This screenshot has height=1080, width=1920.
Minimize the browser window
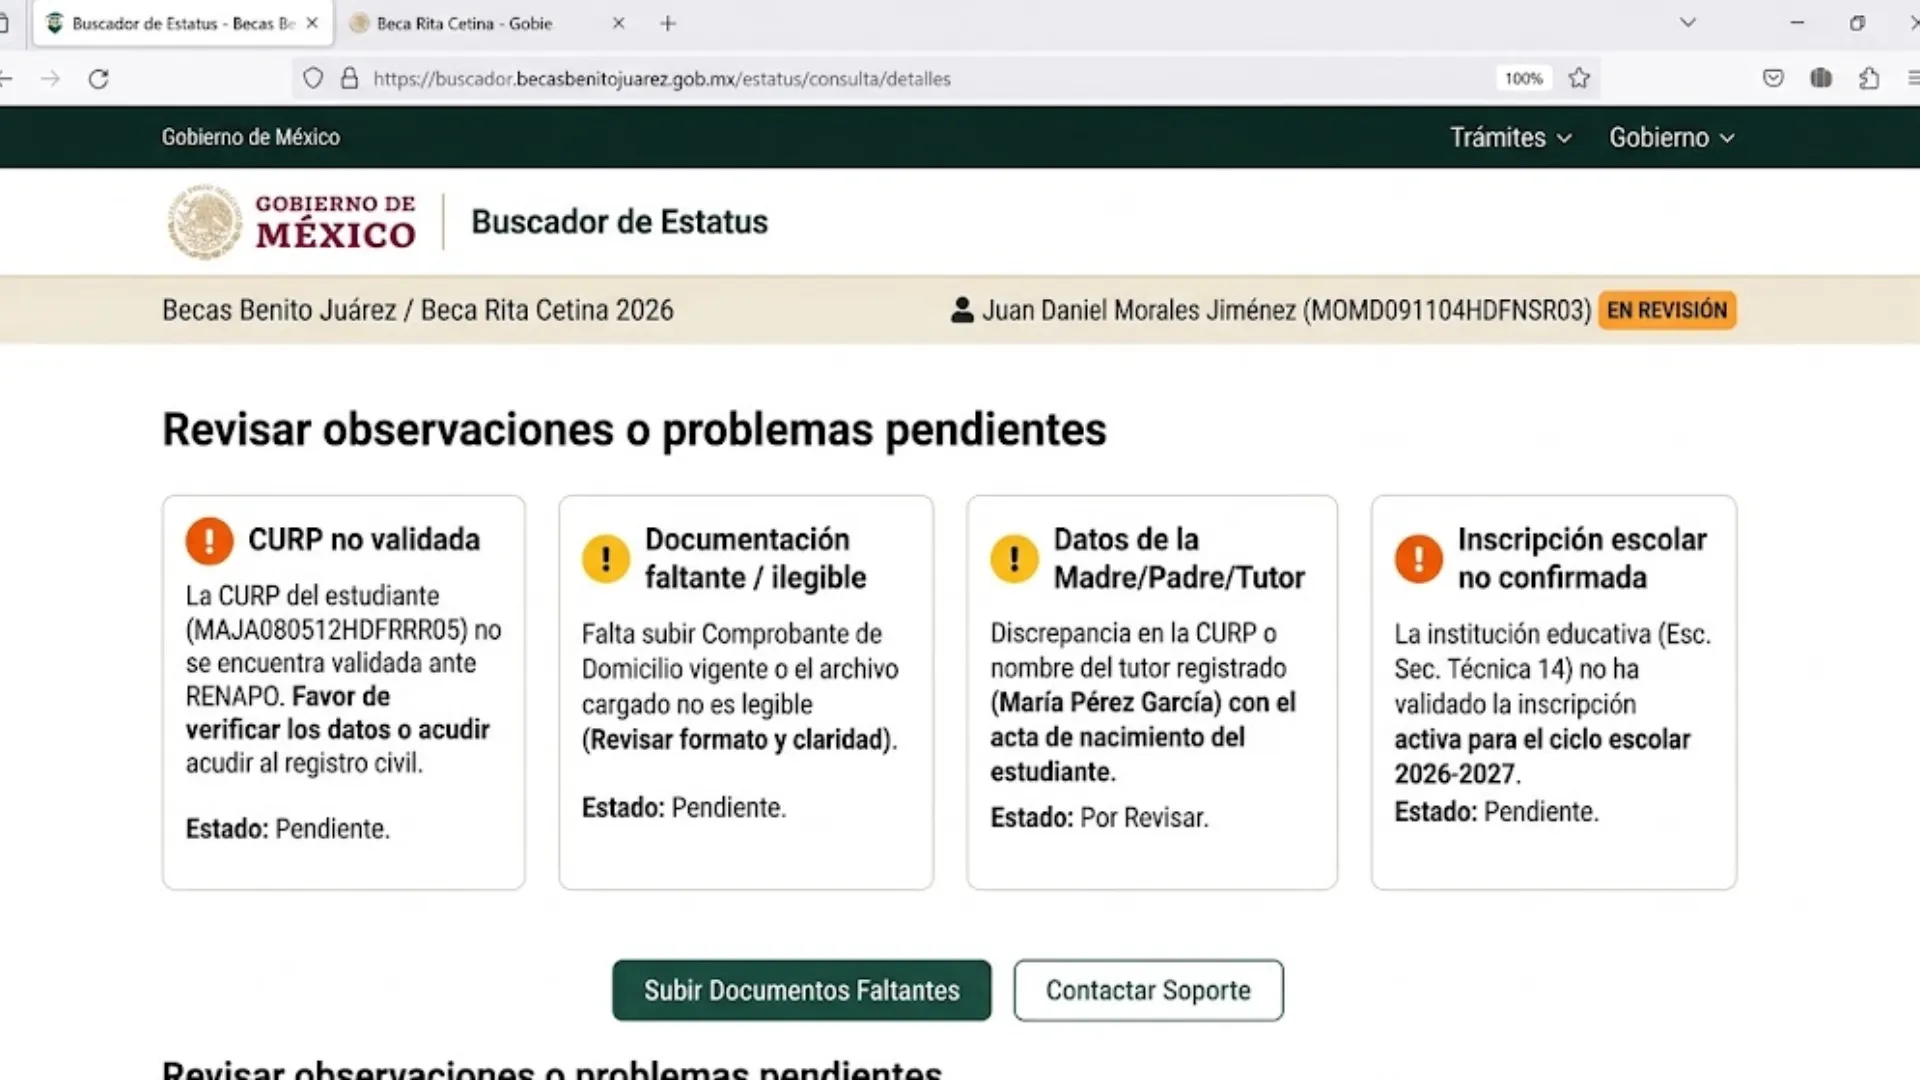point(1797,22)
